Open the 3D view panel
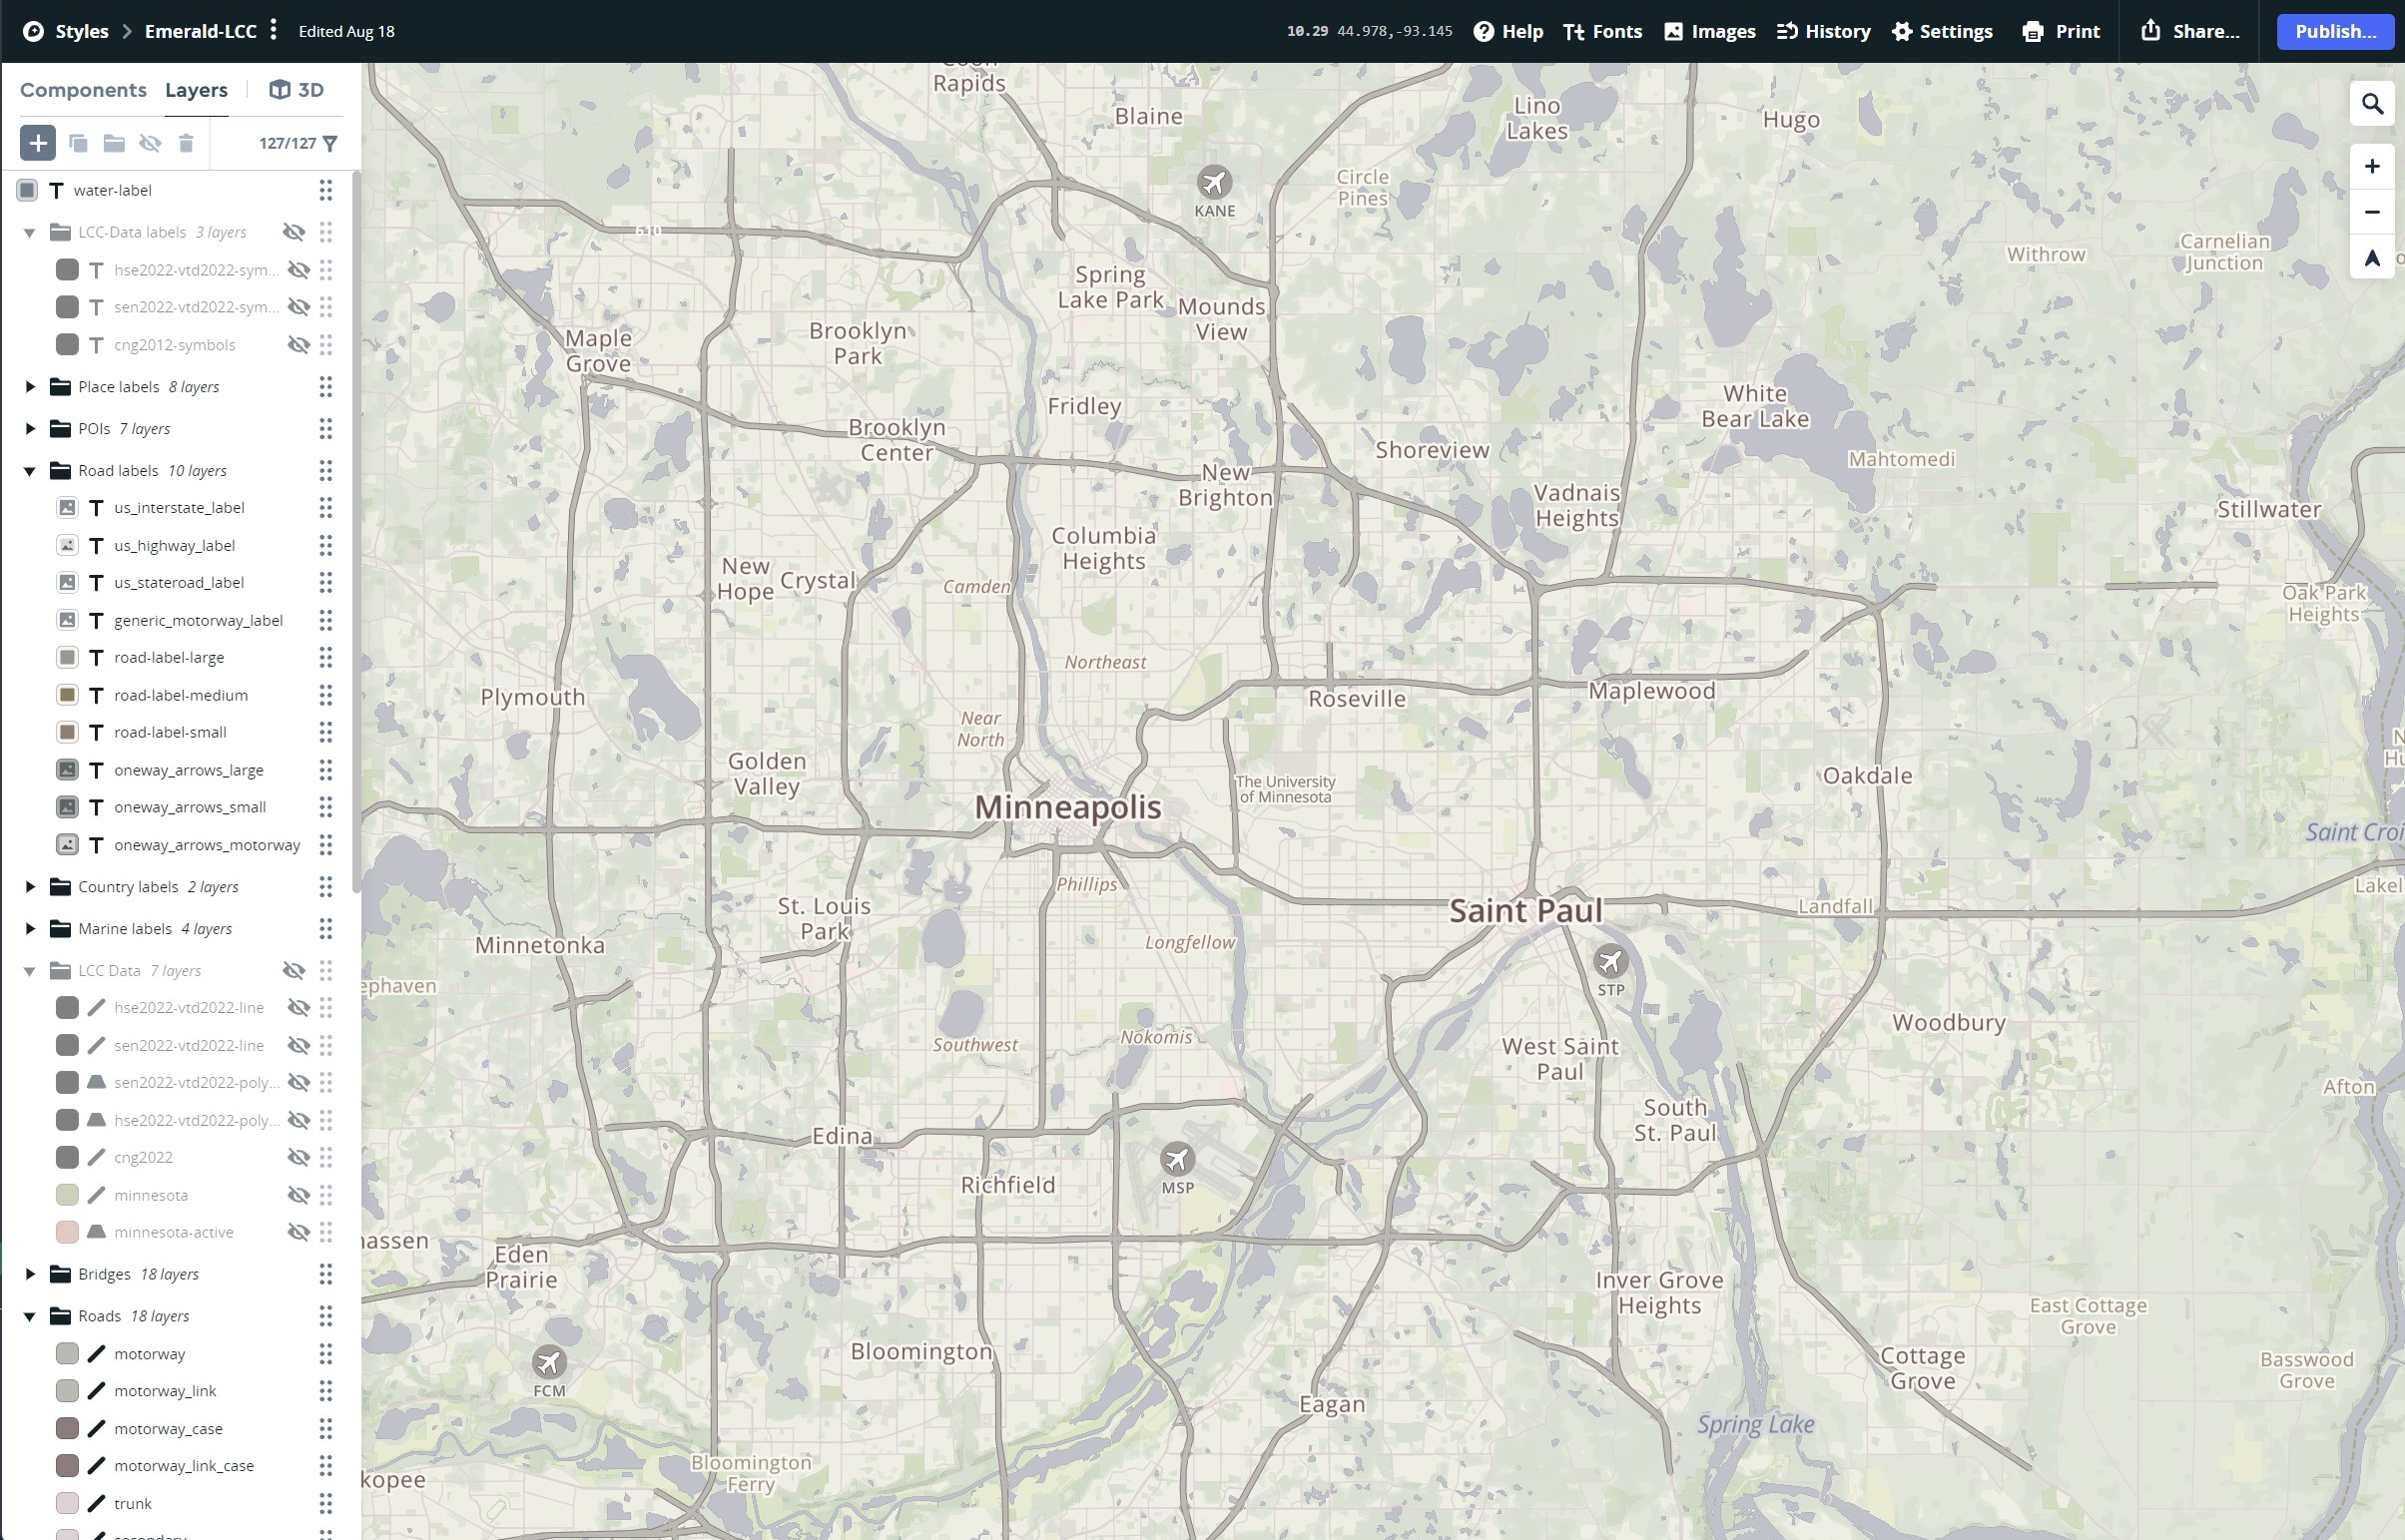The width and height of the screenshot is (2405, 1540). coord(298,90)
